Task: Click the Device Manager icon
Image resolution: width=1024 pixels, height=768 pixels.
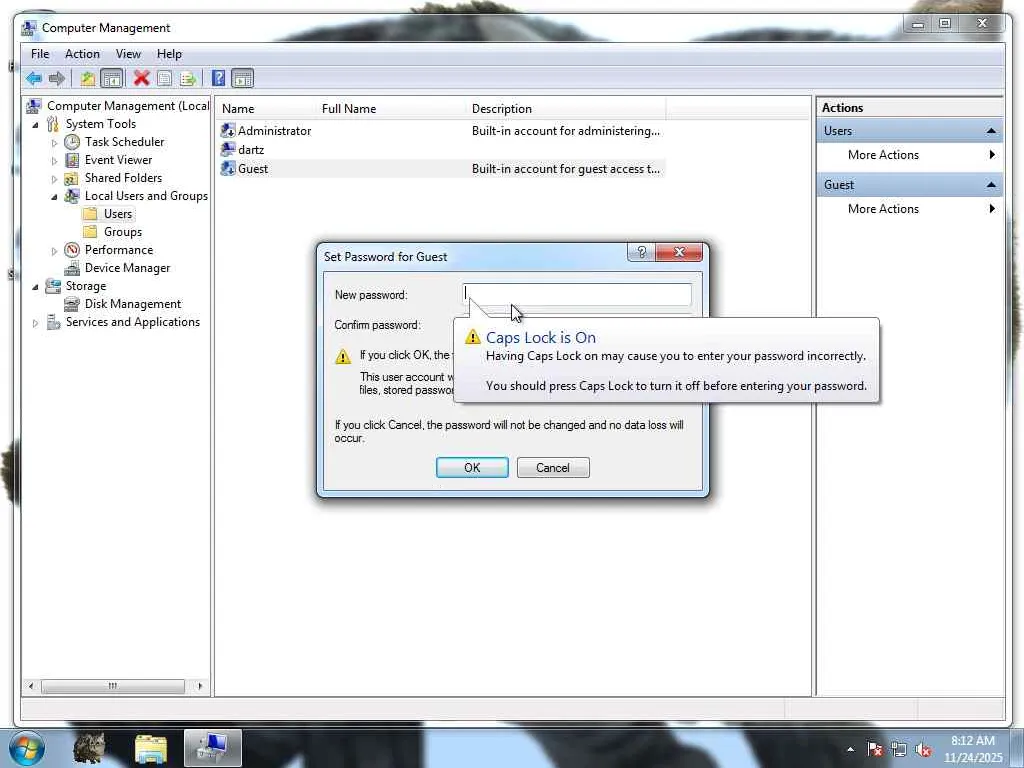Action: click(x=72, y=268)
